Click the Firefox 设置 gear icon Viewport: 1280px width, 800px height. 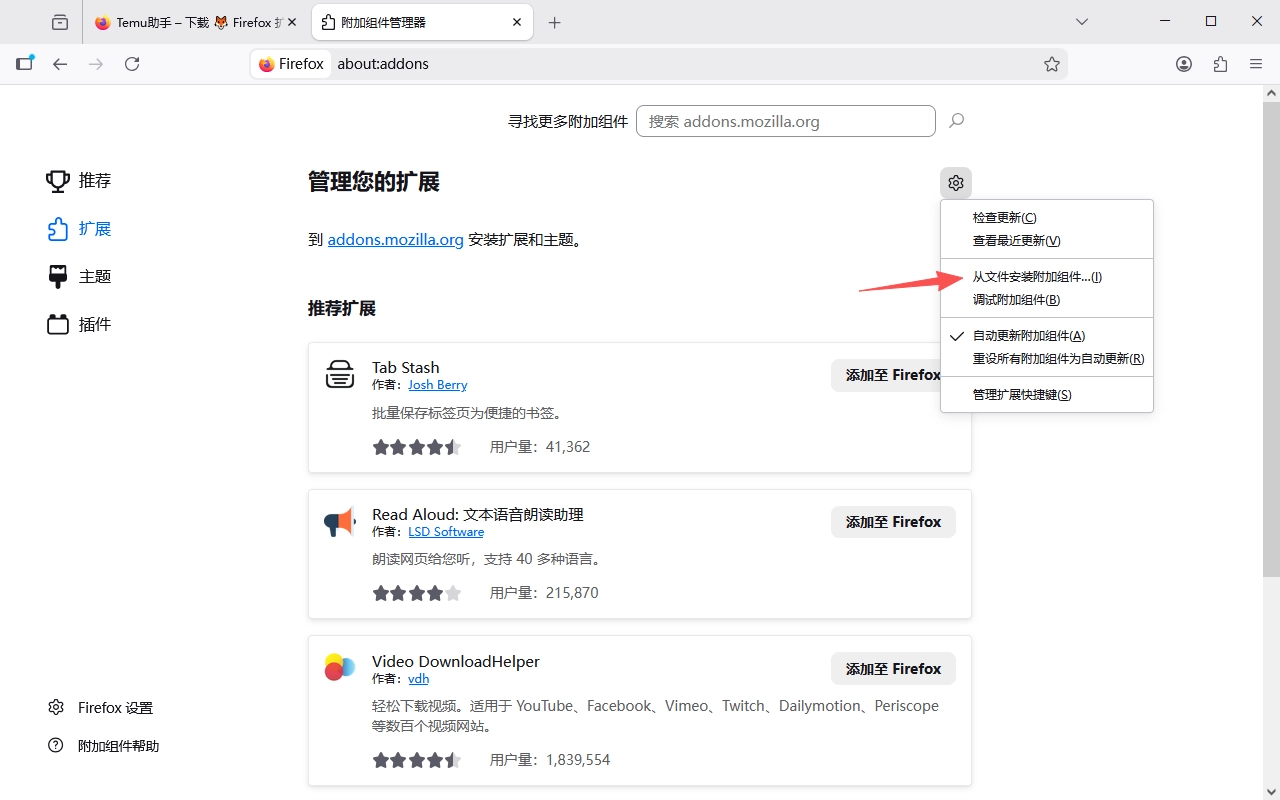56,707
